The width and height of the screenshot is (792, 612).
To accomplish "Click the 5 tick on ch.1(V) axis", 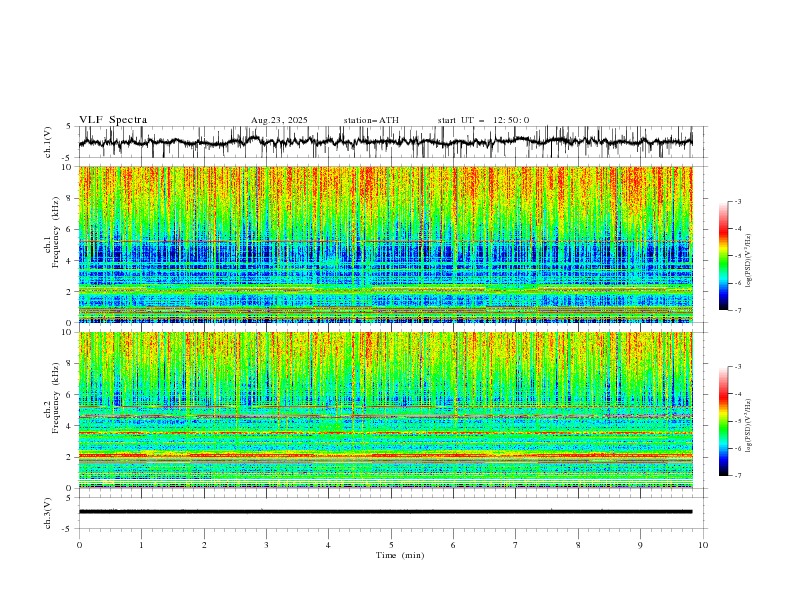I will [68, 127].
